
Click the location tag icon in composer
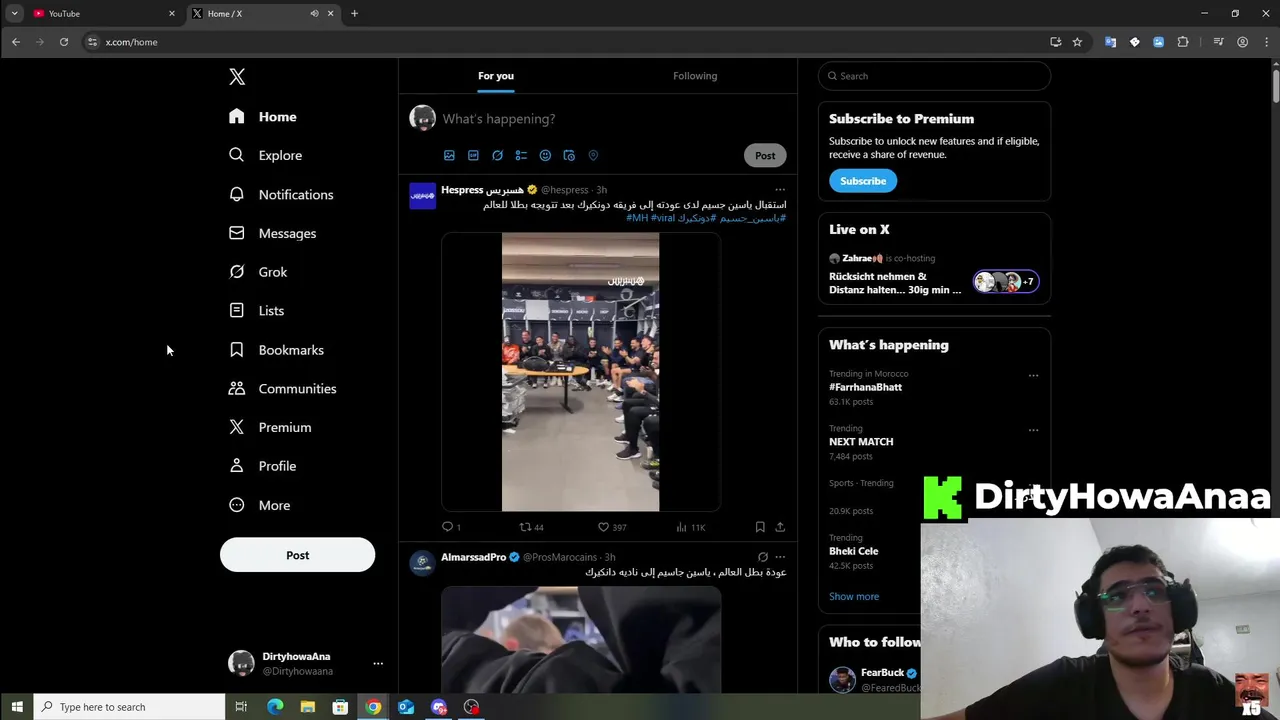(593, 155)
